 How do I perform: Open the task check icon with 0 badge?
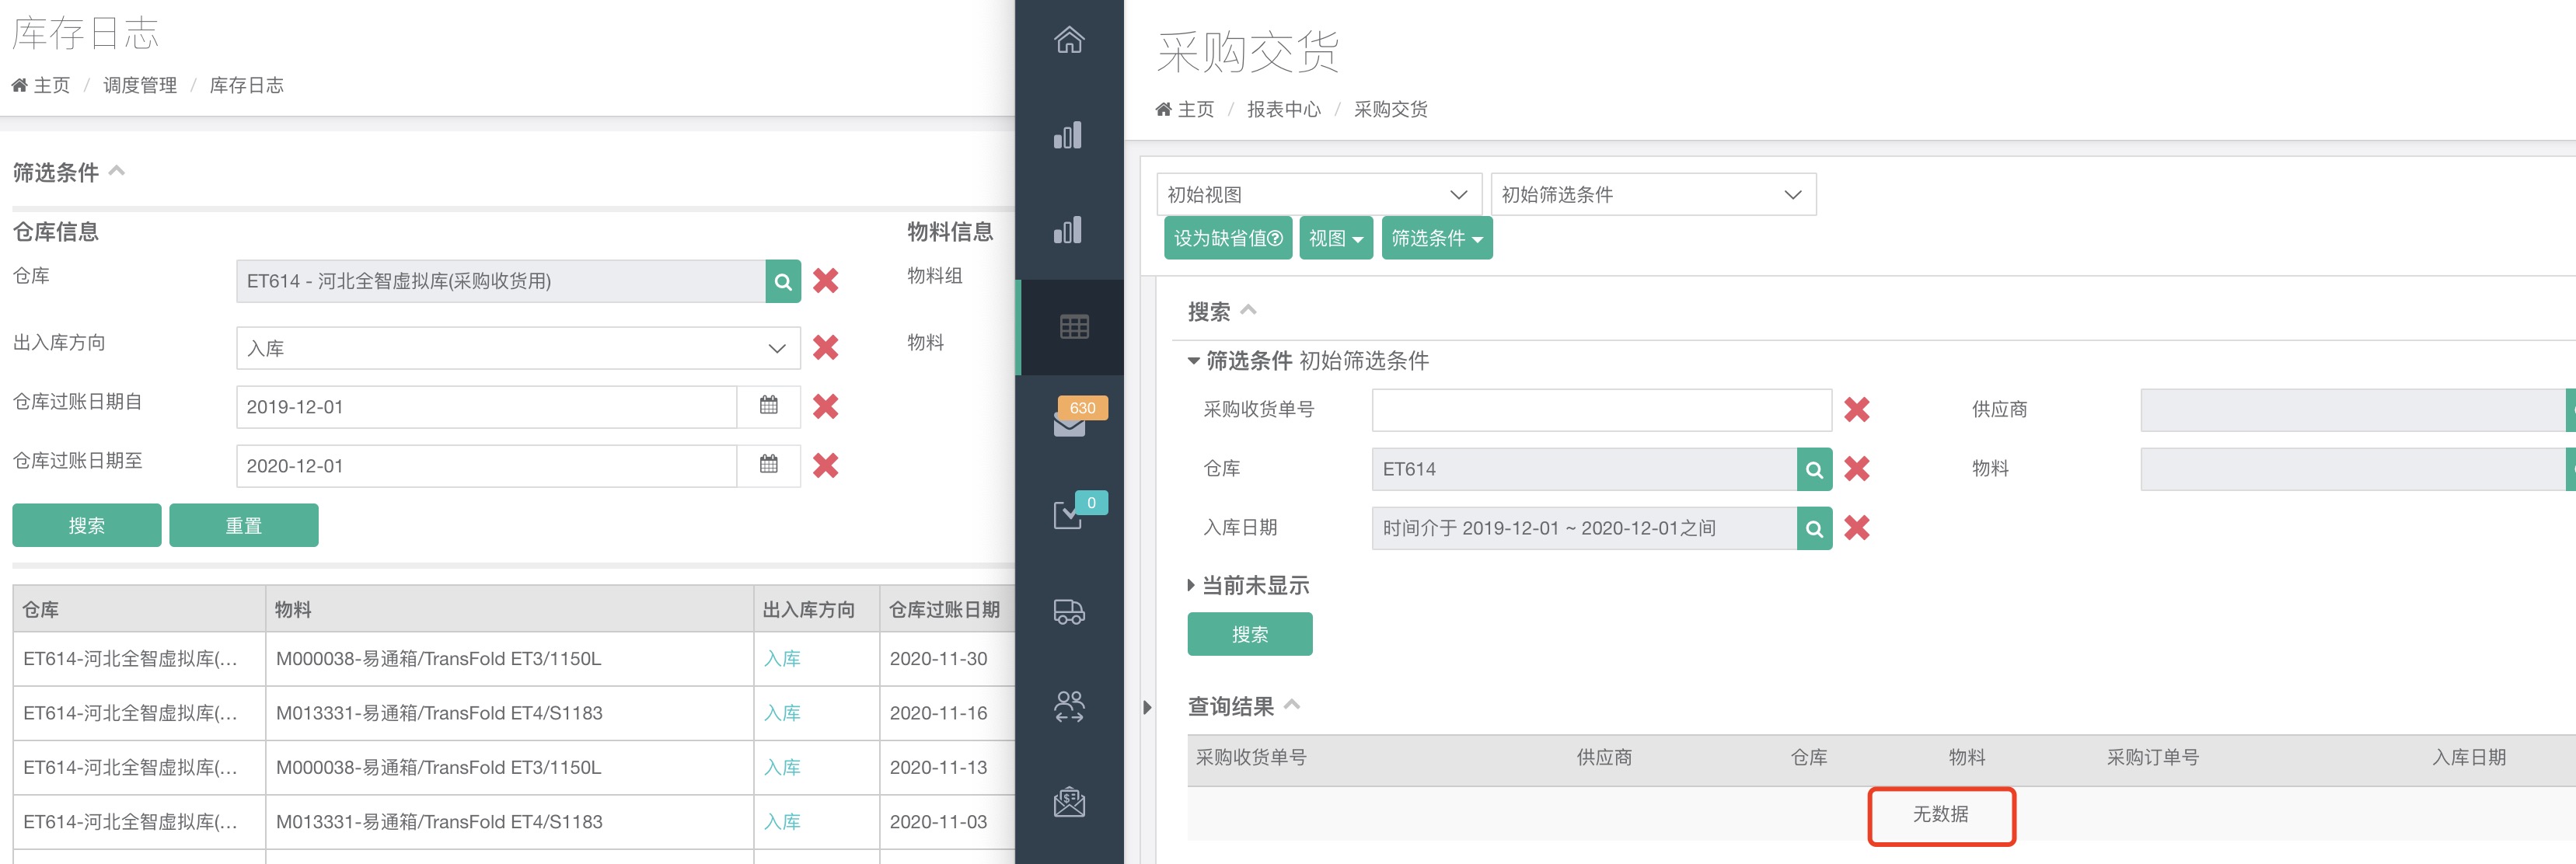point(1068,515)
